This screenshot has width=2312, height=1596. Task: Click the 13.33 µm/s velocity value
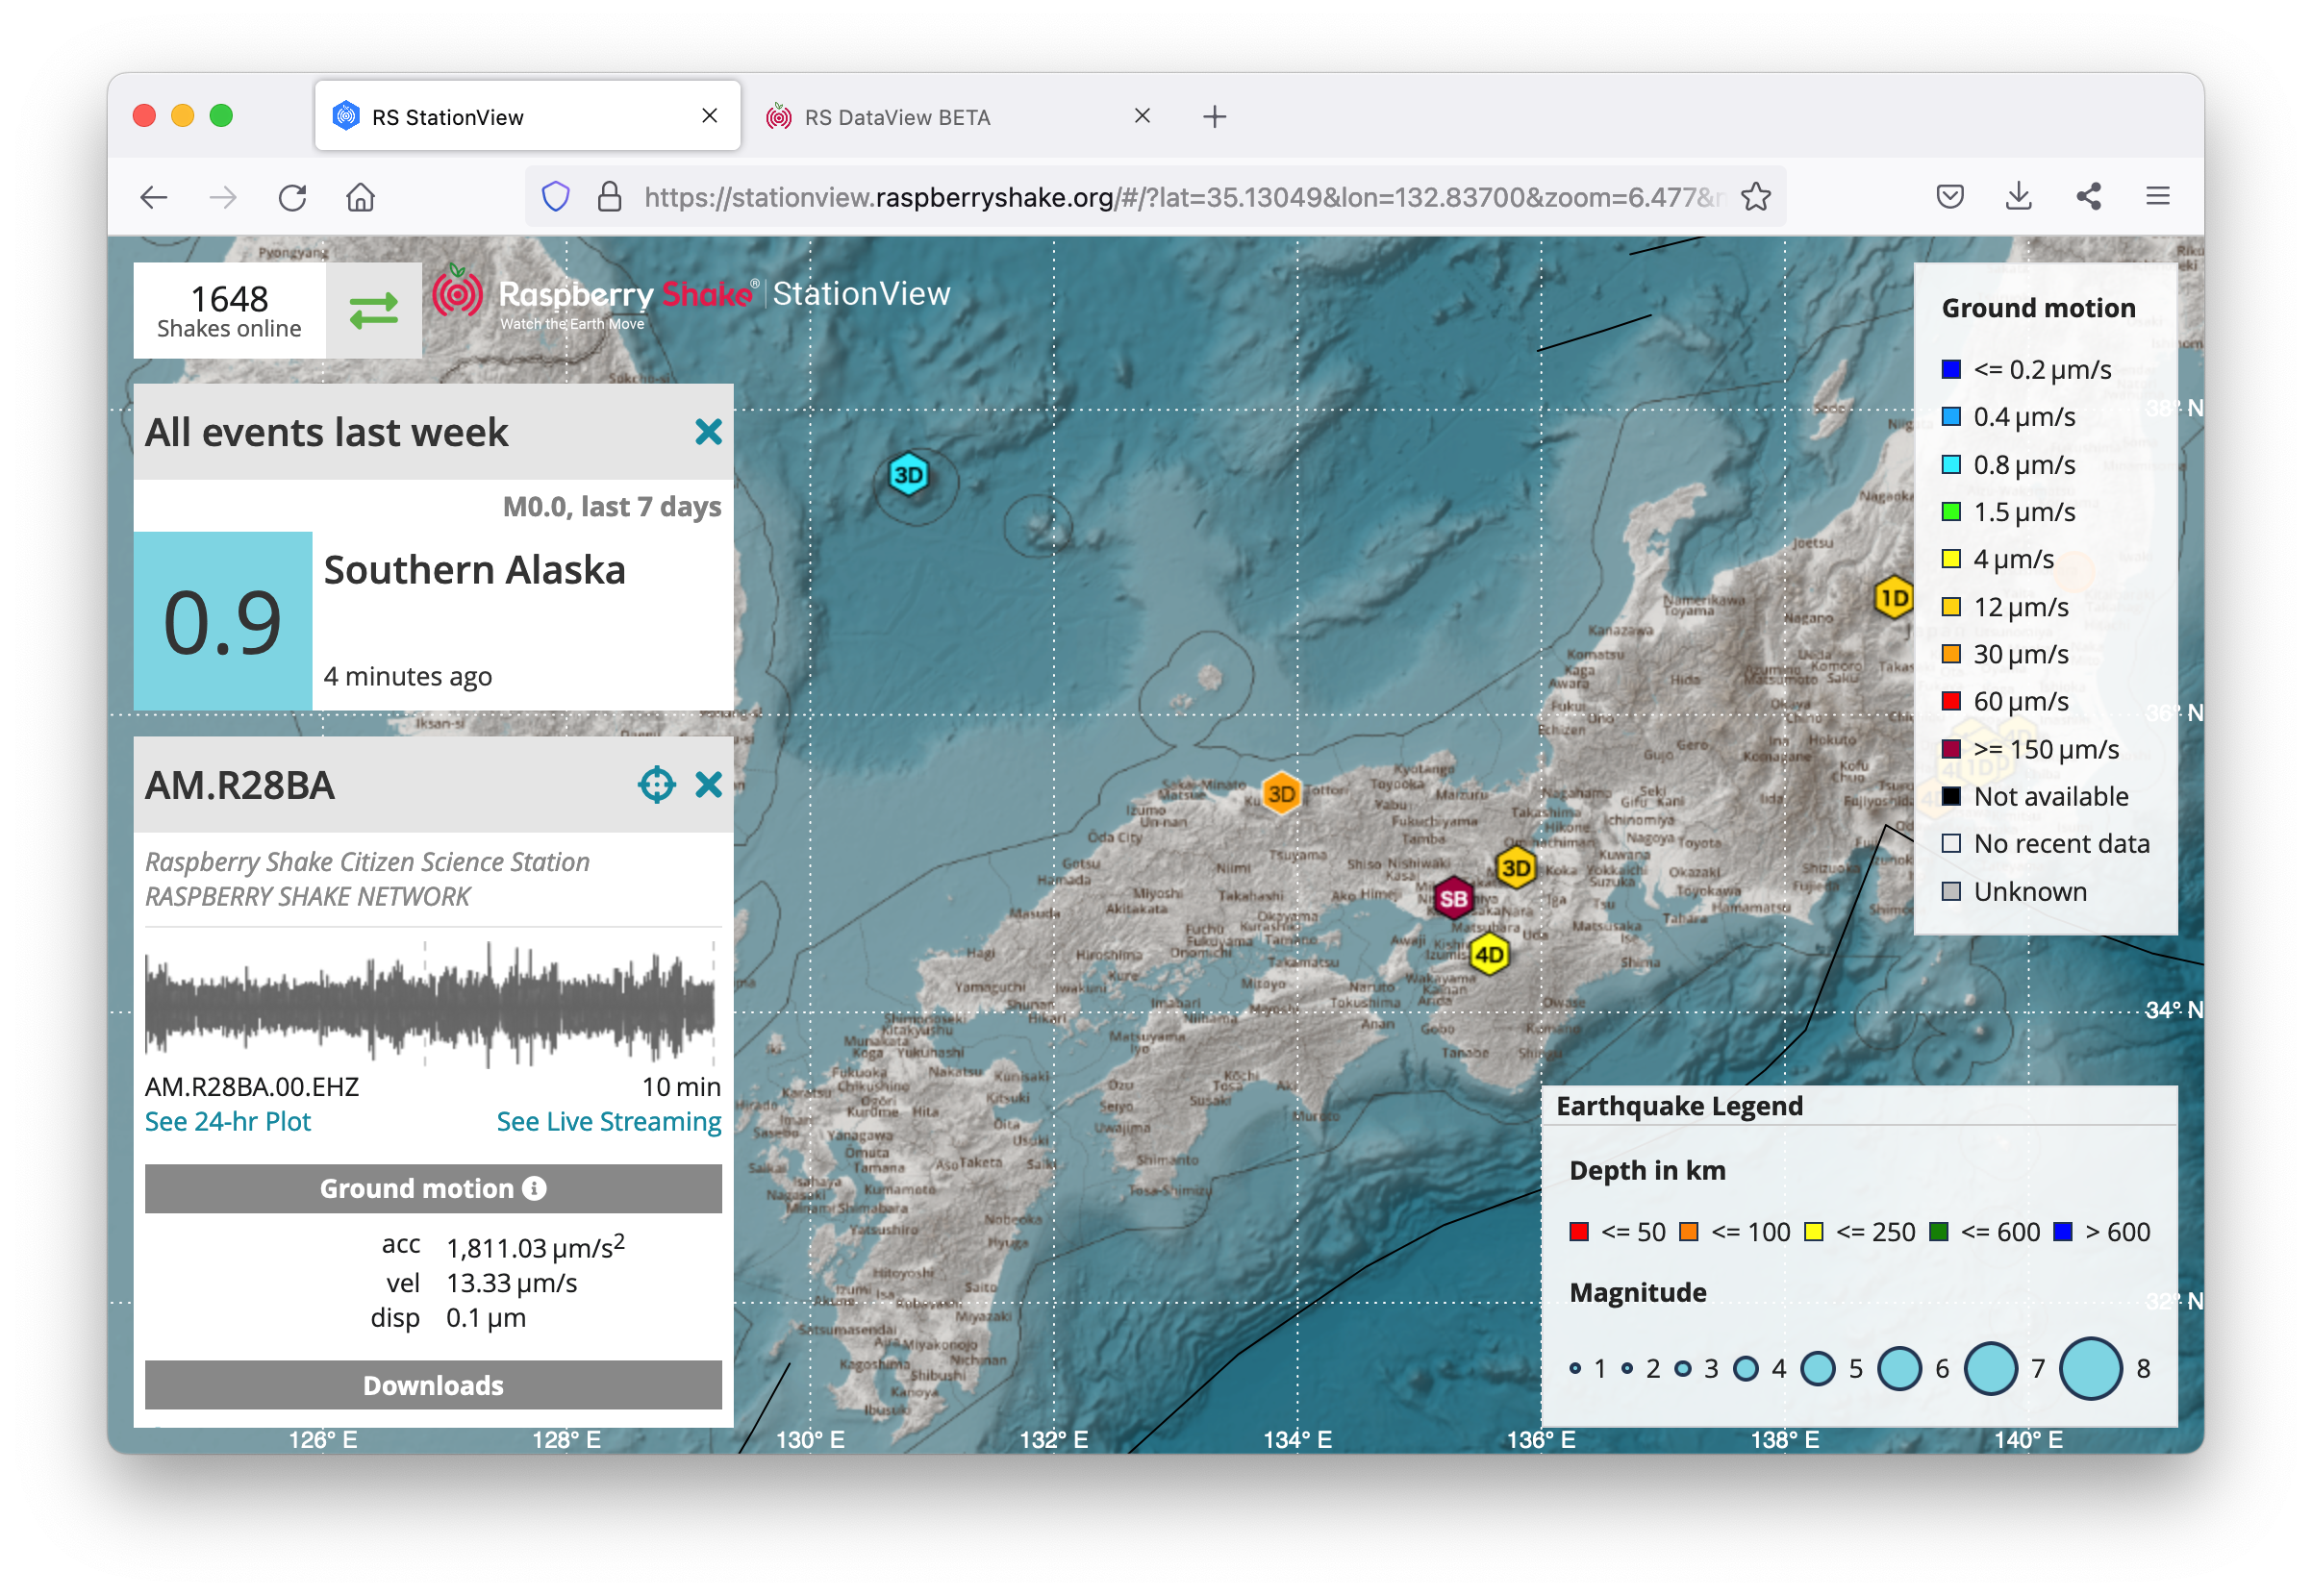tap(512, 1283)
